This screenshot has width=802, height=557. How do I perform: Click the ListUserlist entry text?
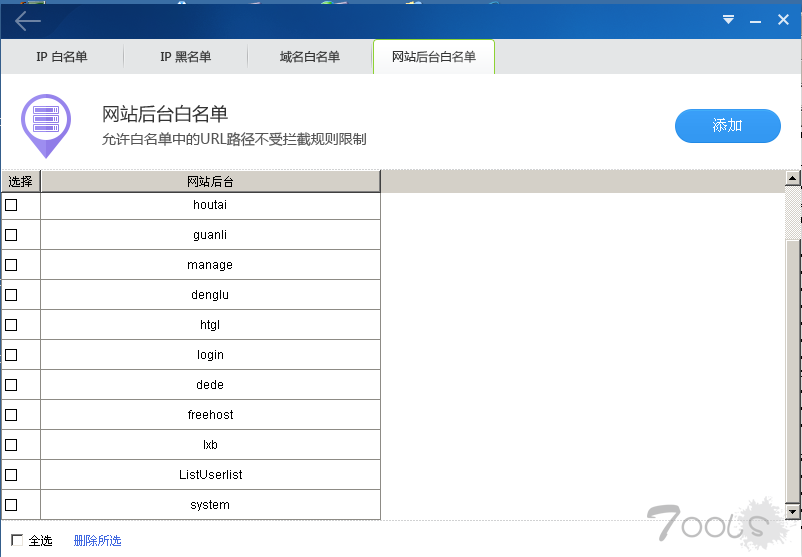(x=210, y=475)
